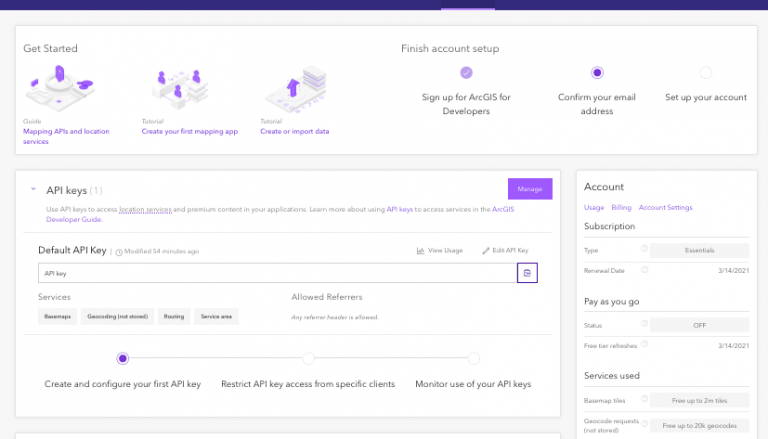Click the Manage API keys button
Screen dimensions: 768x439
click(530, 189)
